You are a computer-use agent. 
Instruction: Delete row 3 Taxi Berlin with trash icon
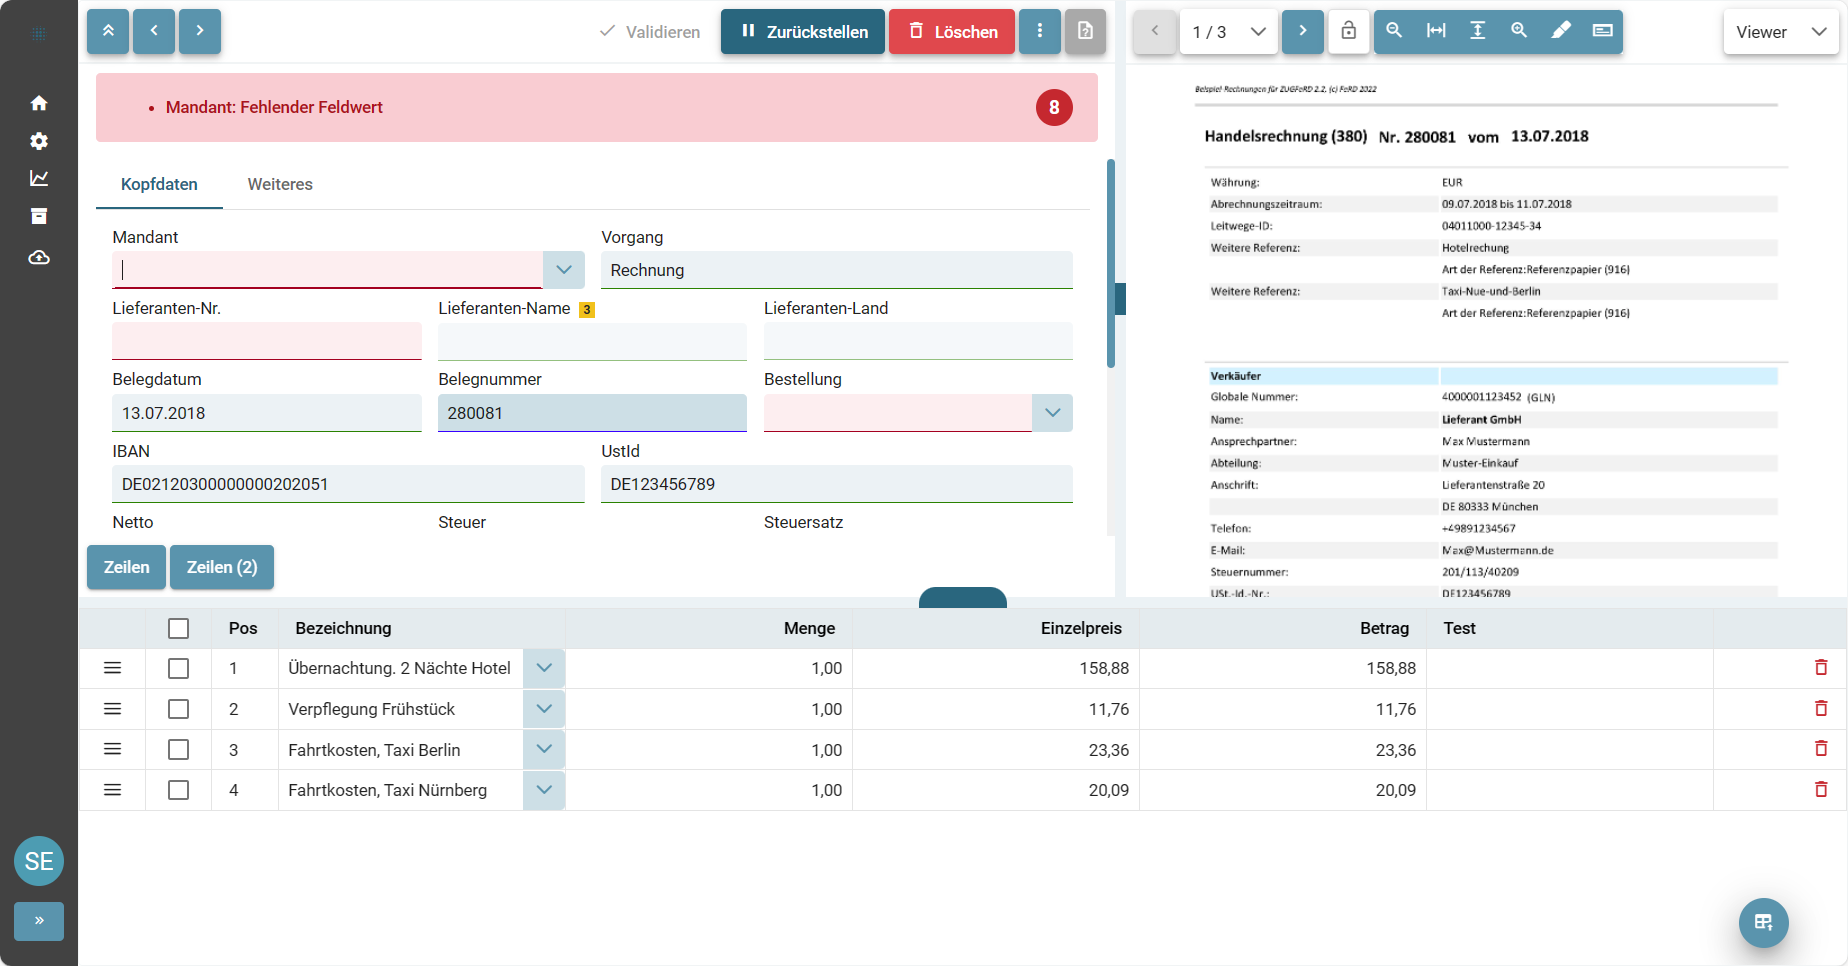[x=1821, y=748]
